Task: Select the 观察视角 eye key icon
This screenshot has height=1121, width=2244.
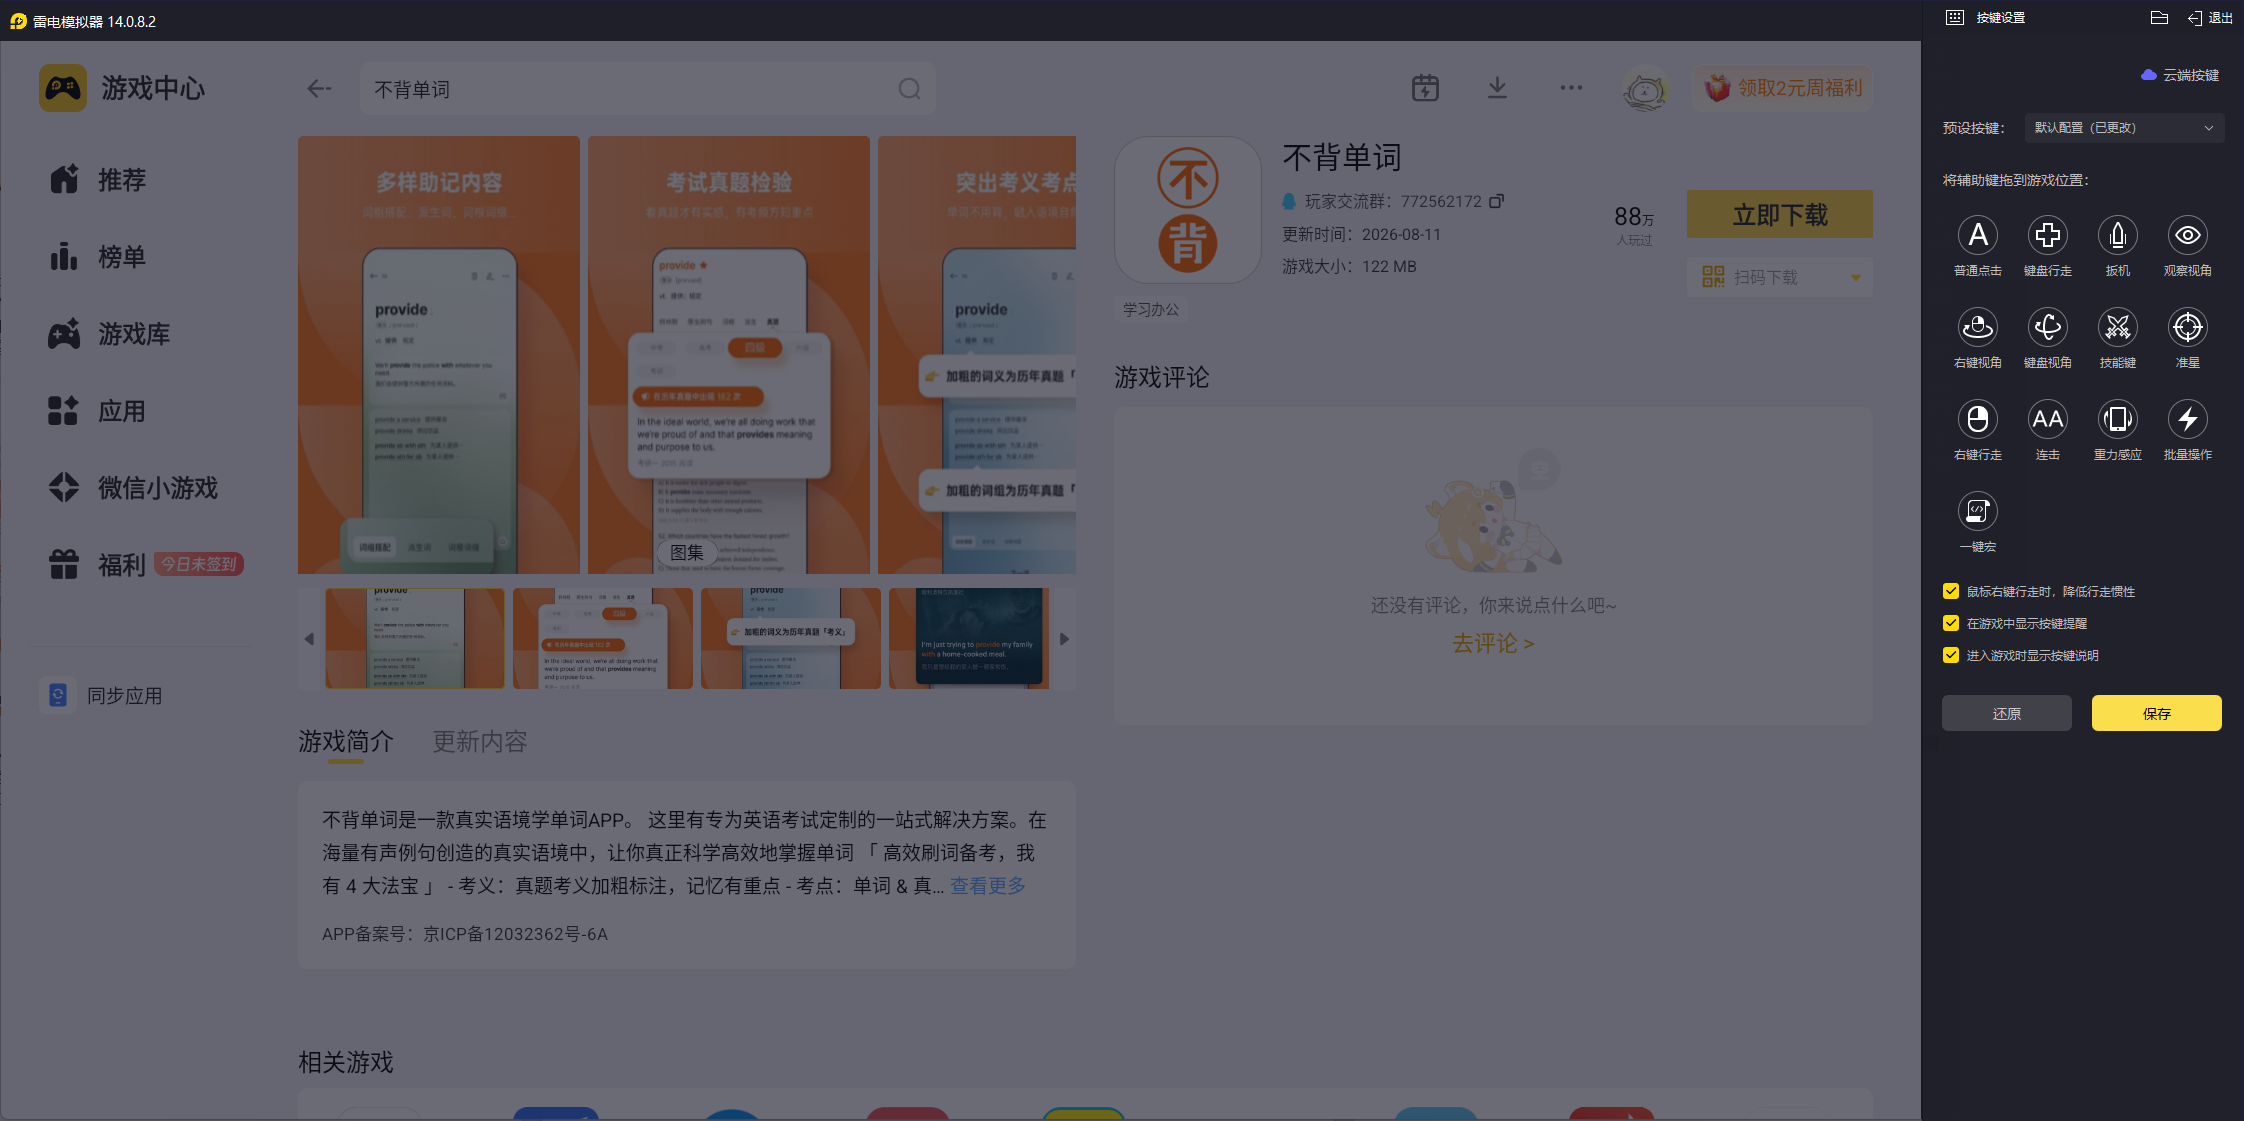Action: click(2187, 235)
